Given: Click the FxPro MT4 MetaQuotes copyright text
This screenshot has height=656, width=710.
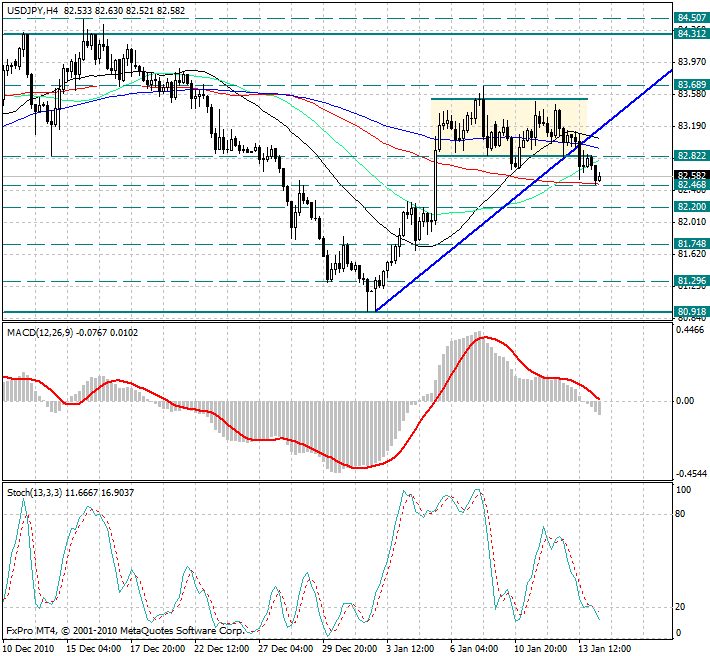Looking at the screenshot, I should pos(125,631).
